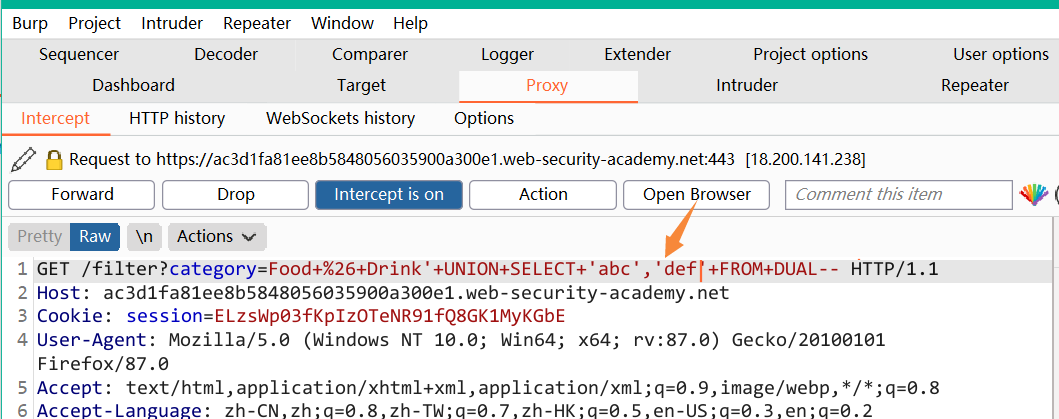Screen dimensions: 1059x419
Task: Open the rainbow highlight color picker
Action: click(1033, 195)
